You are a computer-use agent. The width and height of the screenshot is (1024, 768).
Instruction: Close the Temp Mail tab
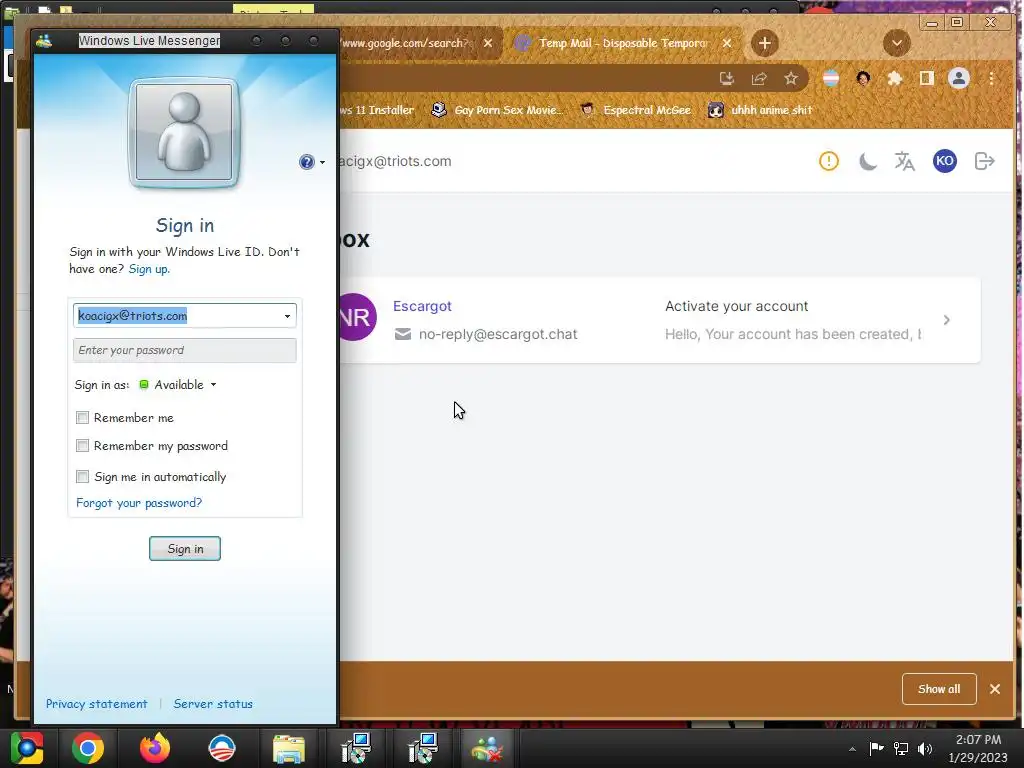tap(727, 43)
